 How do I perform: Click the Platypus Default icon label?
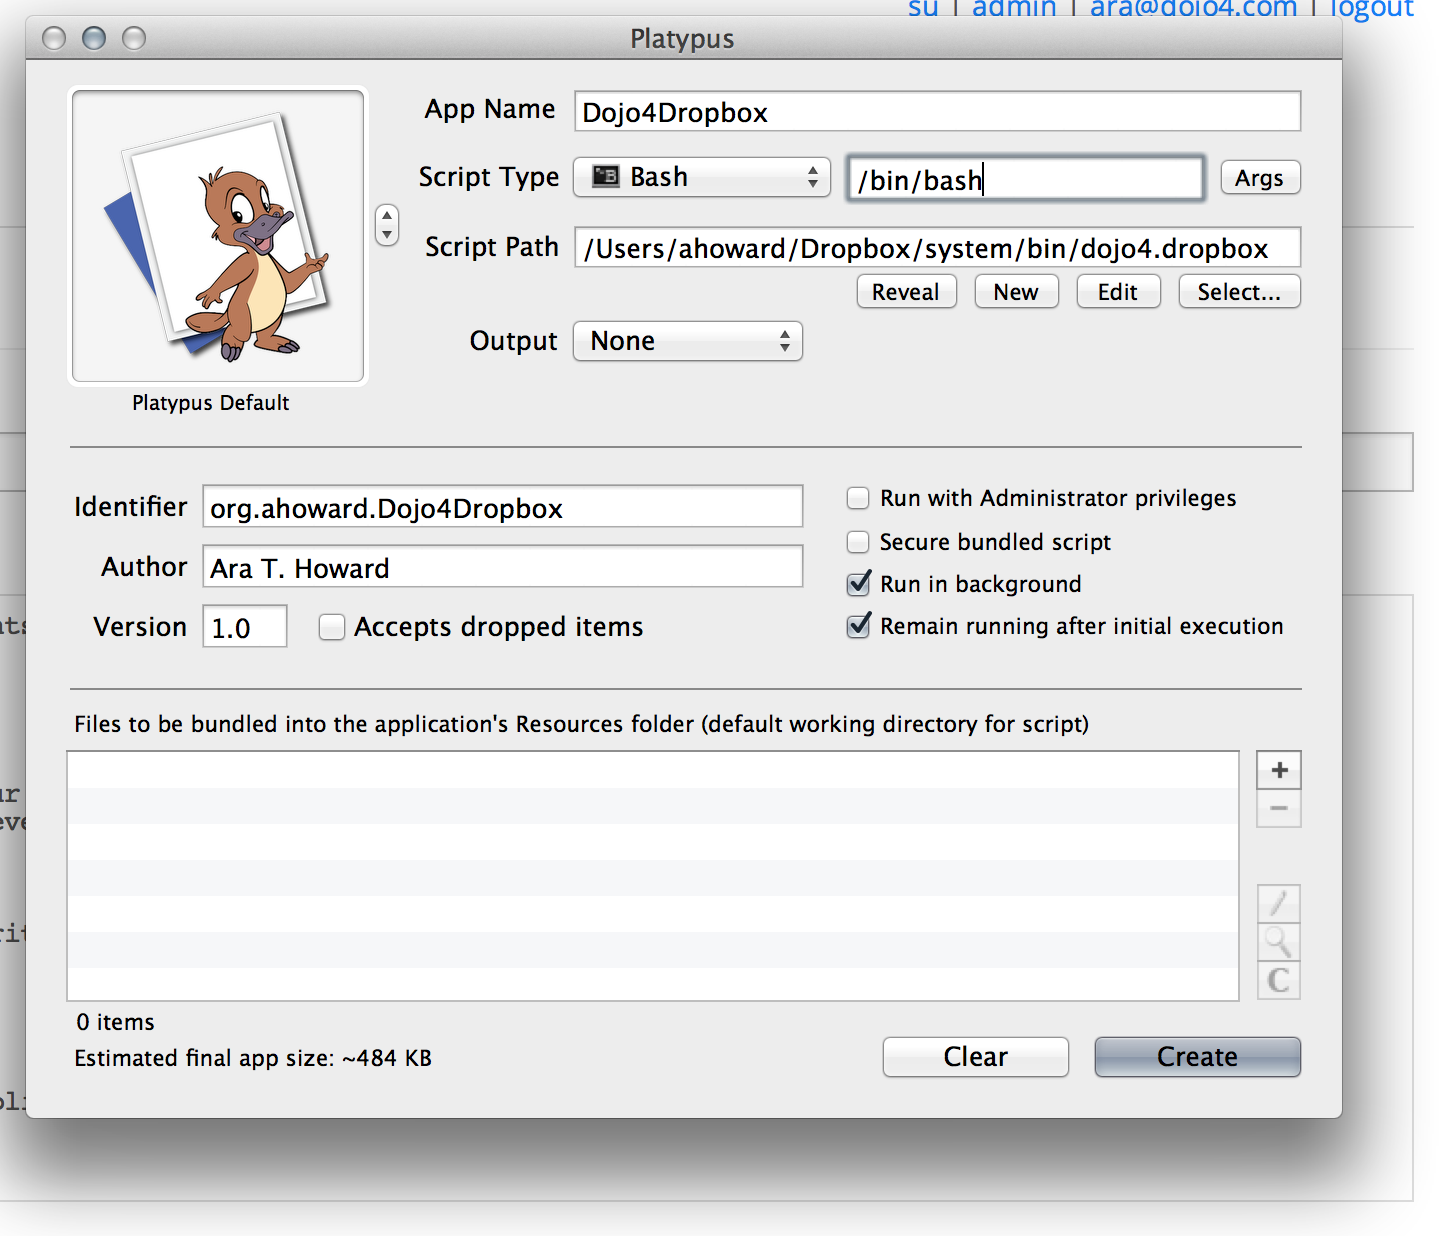211,403
